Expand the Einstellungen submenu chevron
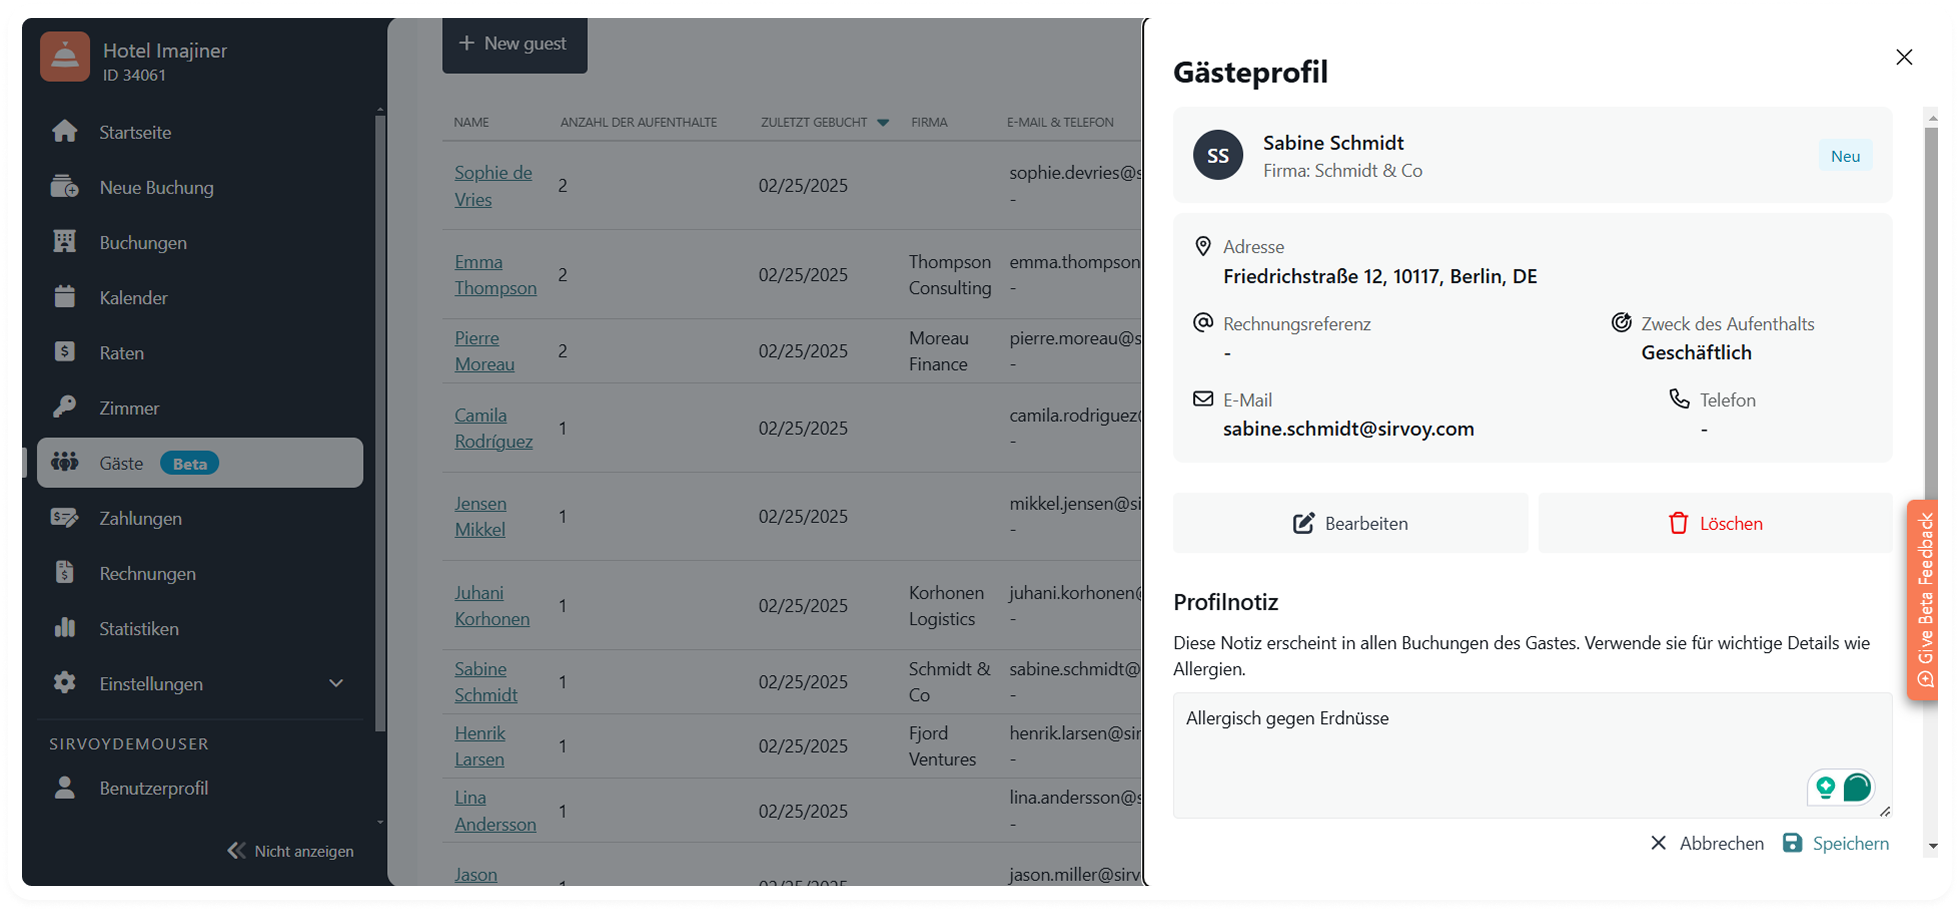Viewport: 1960px width, 912px height. (336, 683)
